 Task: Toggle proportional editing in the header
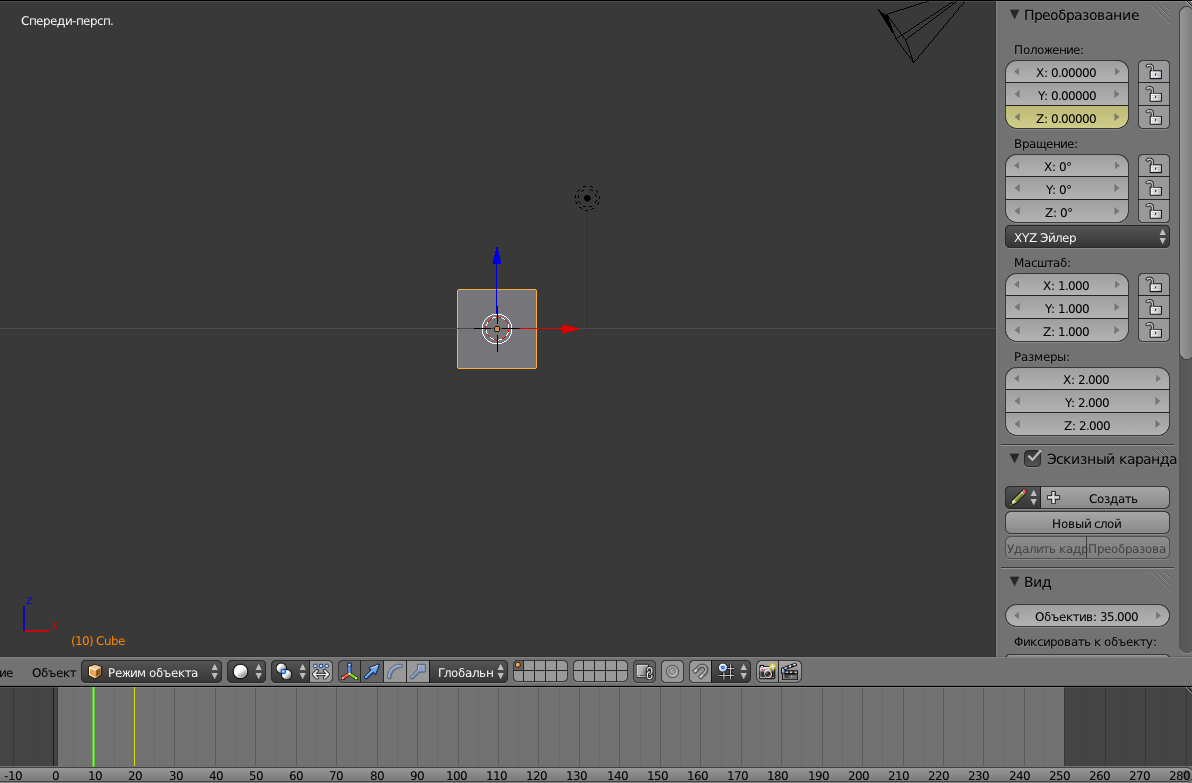click(x=672, y=672)
